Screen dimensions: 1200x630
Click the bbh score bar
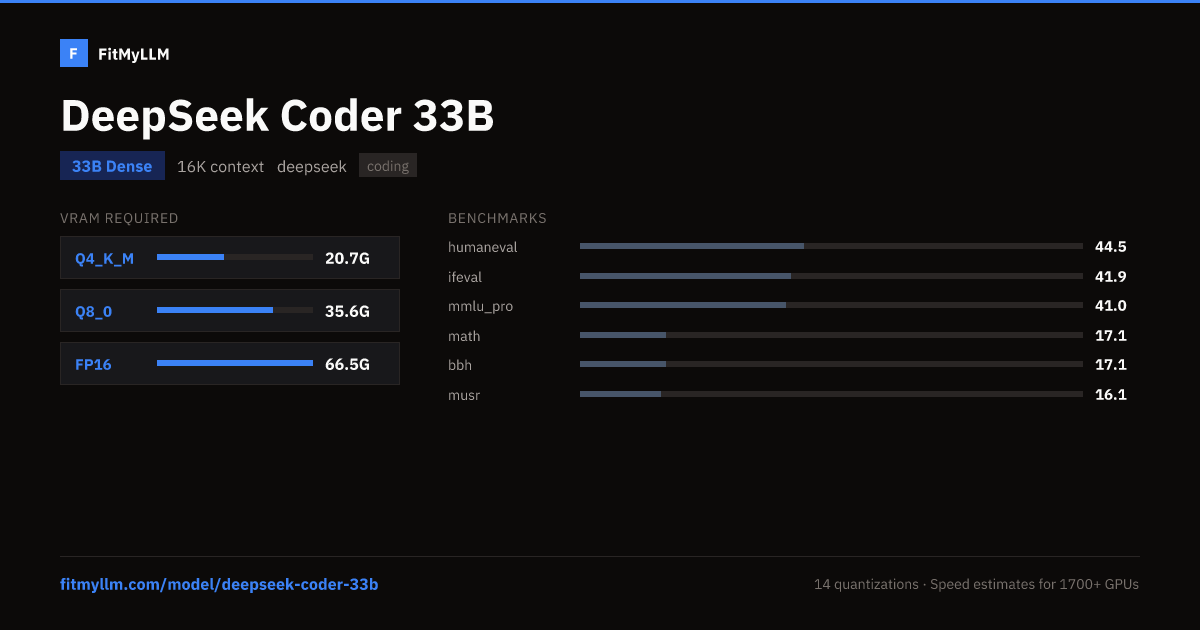pos(831,364)
